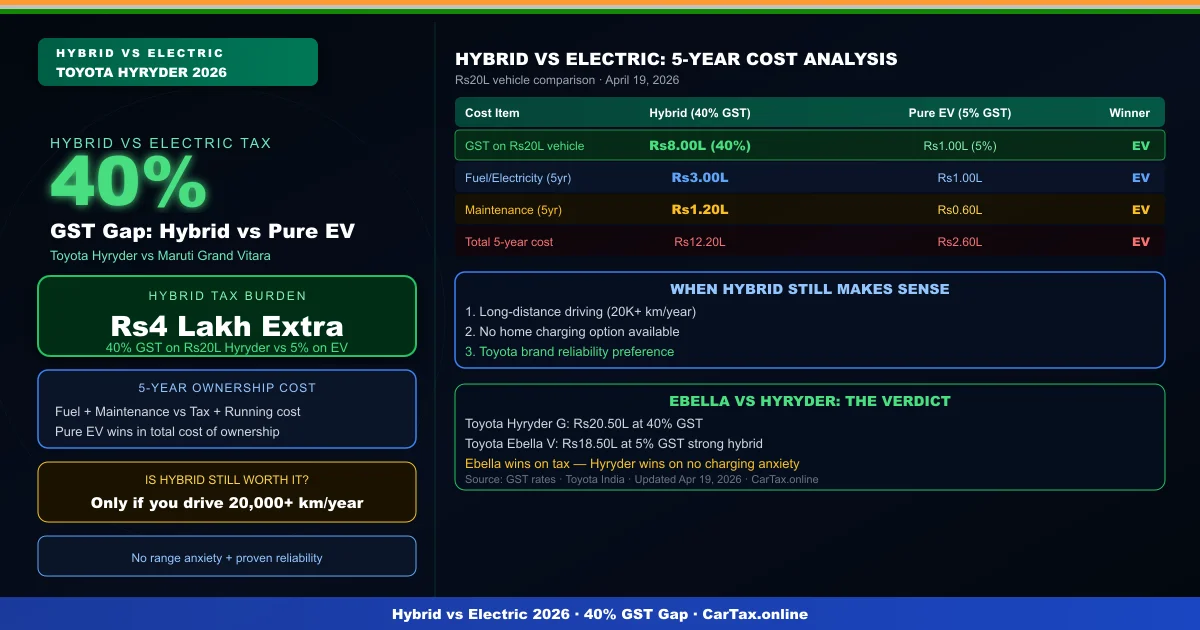Open the Hybrid Tax Burden green card
The height and width of the screenshot is (630, 1200).
(x=226, y=315)
